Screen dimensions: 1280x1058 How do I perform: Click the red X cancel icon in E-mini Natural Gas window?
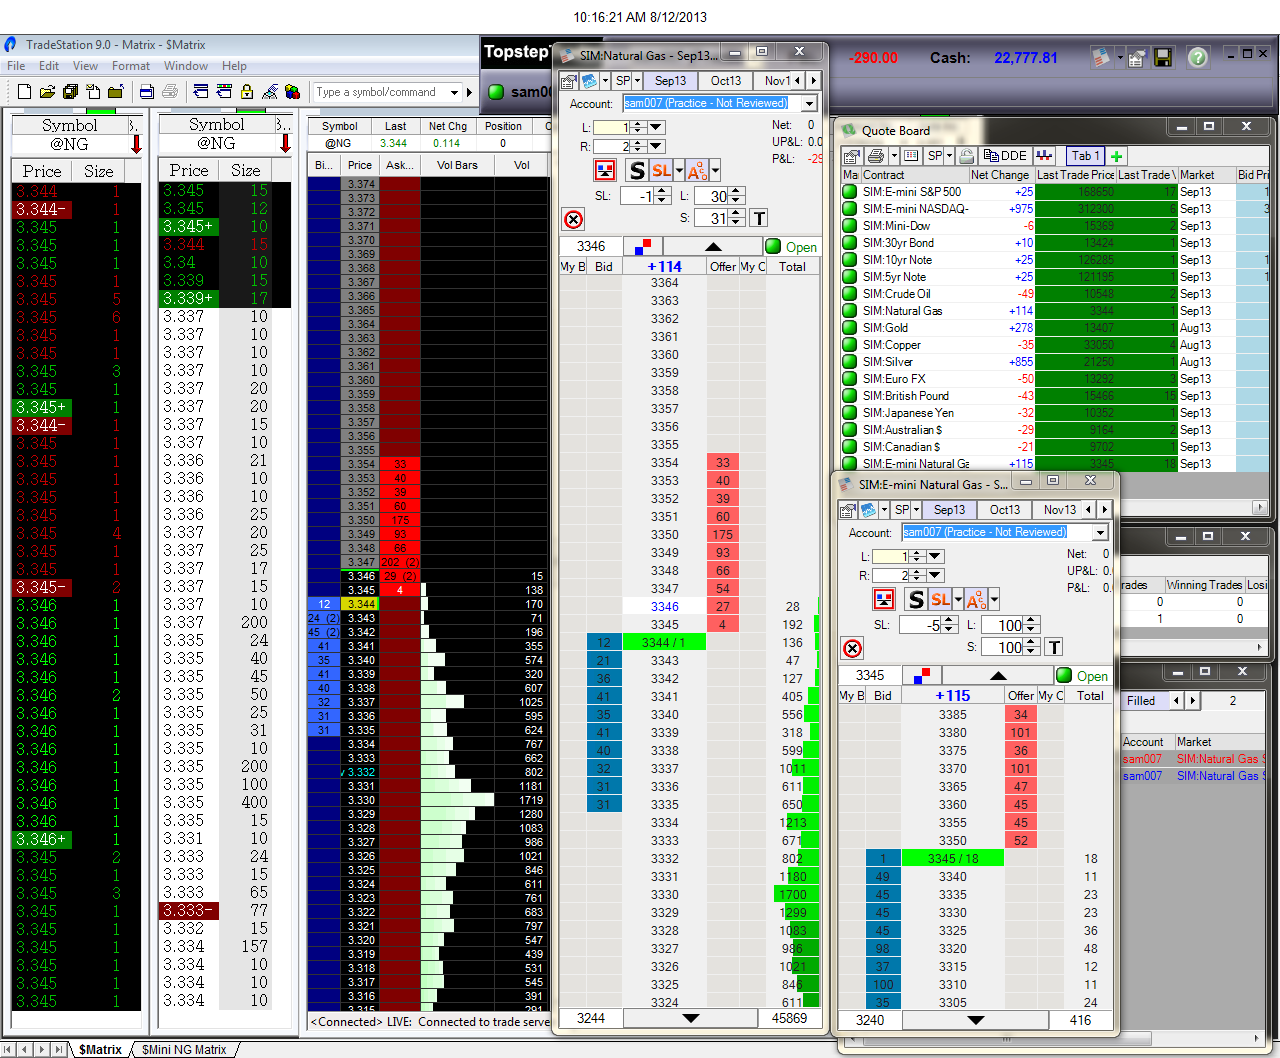click(852, 648)
